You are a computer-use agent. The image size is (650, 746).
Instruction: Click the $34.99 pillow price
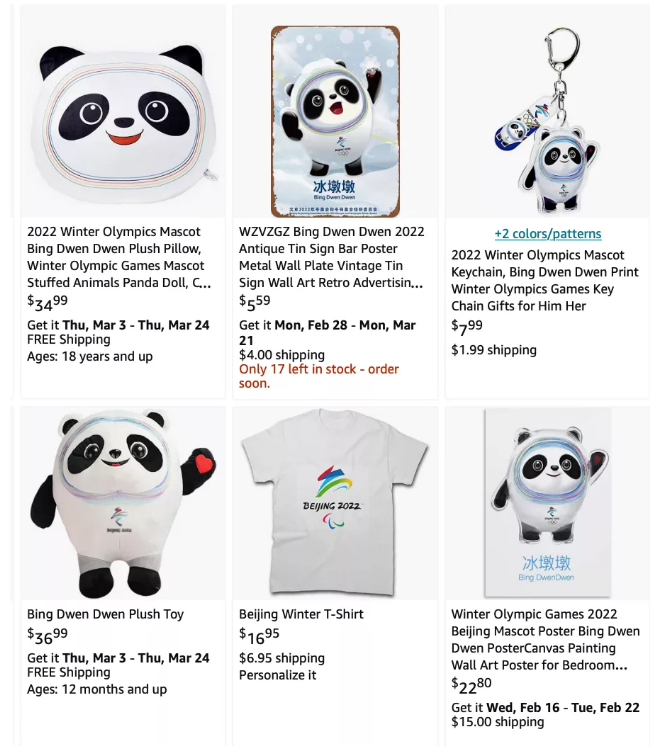click(x=47, y=302)
